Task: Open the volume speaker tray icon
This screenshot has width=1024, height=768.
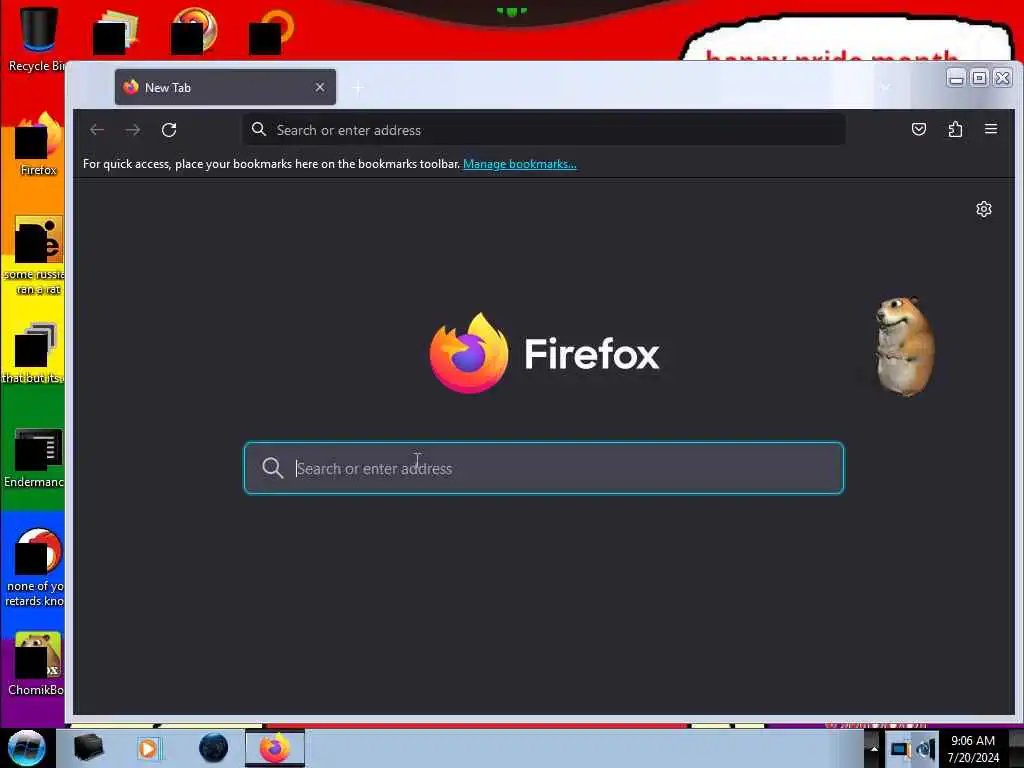Action: click(x=925, y=749)
